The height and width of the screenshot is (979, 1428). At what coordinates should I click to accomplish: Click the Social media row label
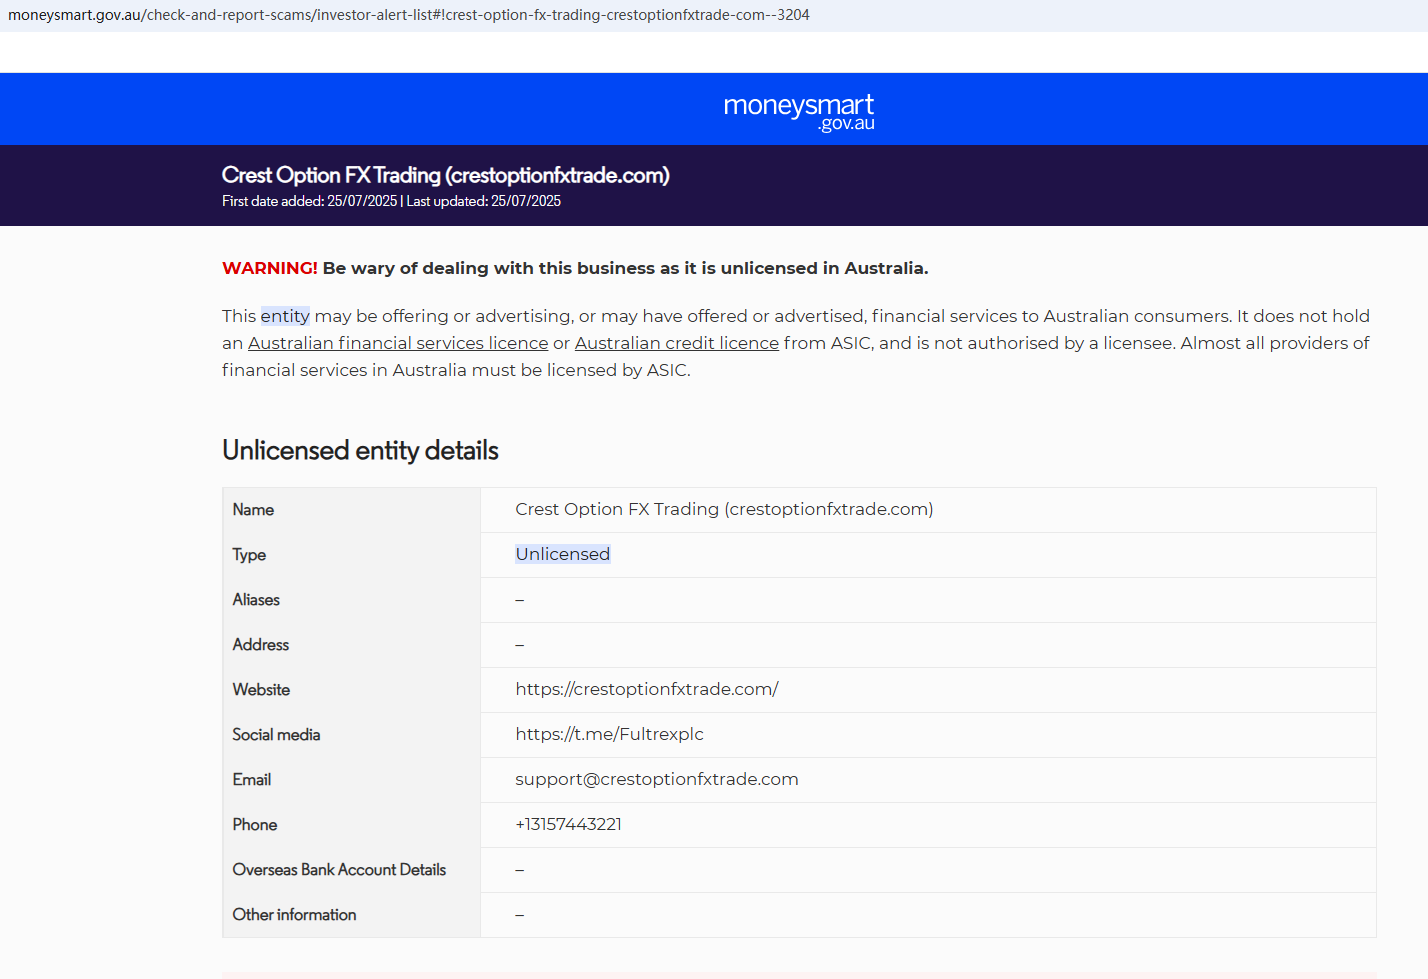276,735
